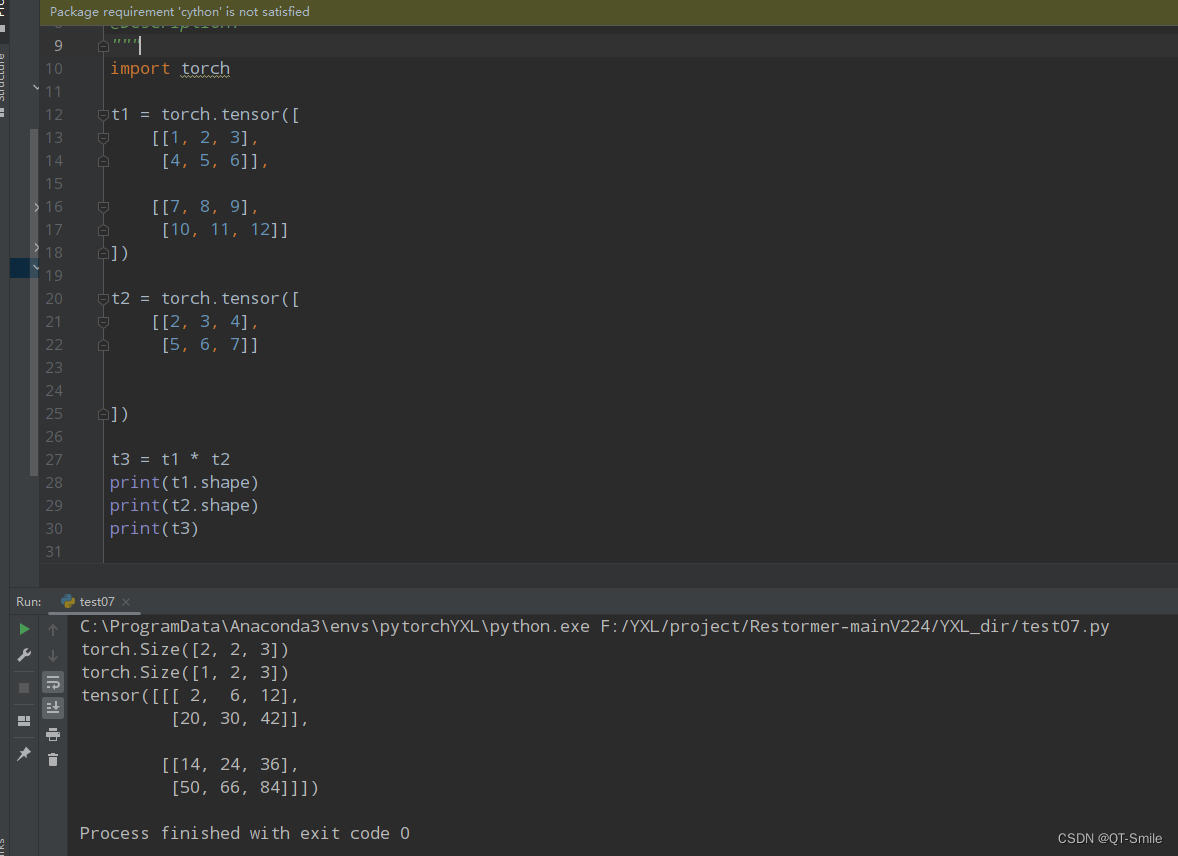Image resolution: width=1178 pixels, height=856 pixels.
Task: Collapse the code fold at line 12
Action: click(x=101, y=114)
